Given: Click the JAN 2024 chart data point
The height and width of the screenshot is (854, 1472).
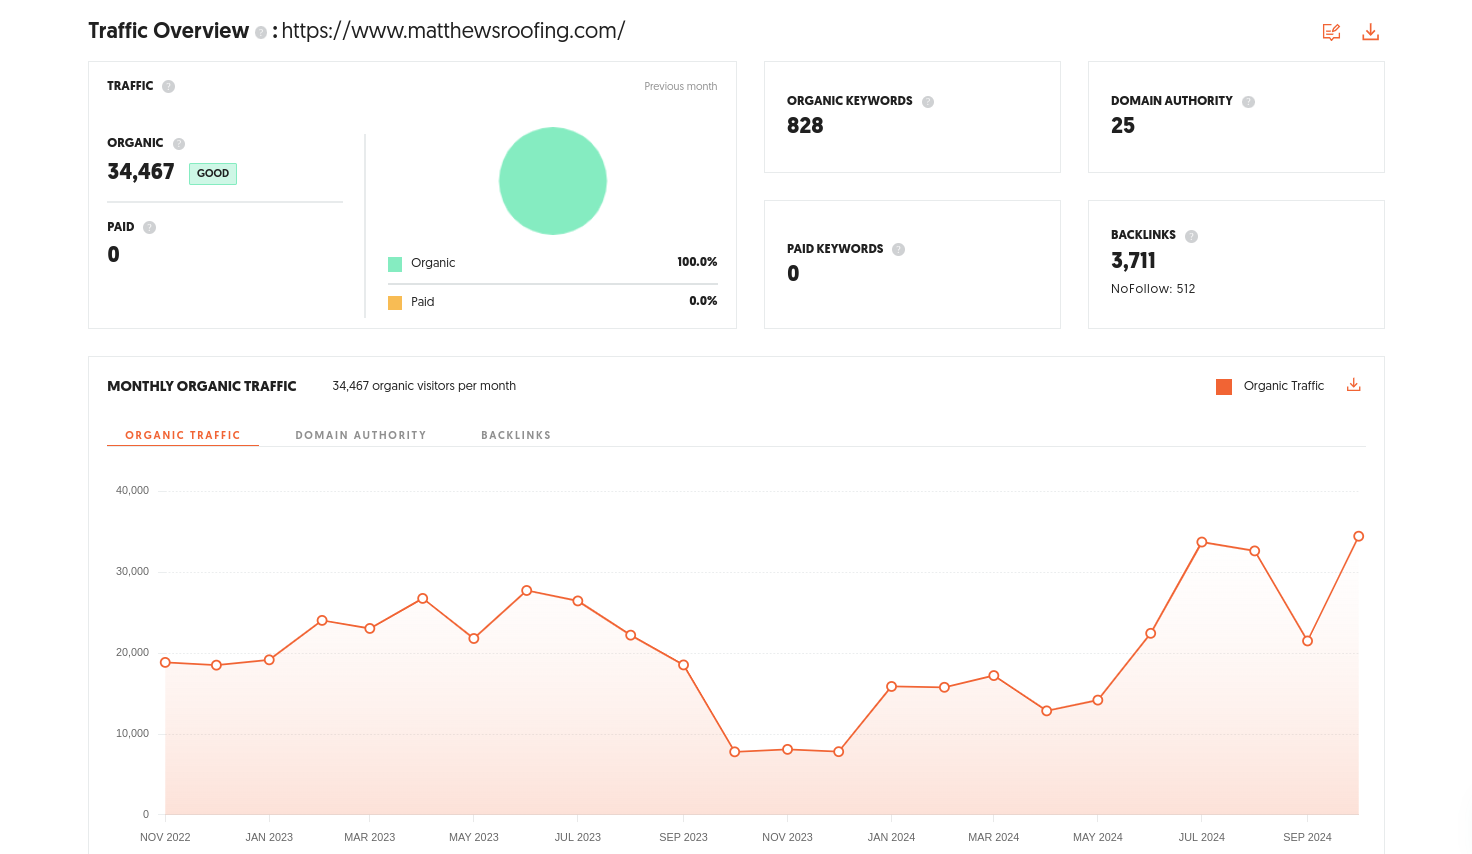Looking at the screenshot, I should (891, 686).
